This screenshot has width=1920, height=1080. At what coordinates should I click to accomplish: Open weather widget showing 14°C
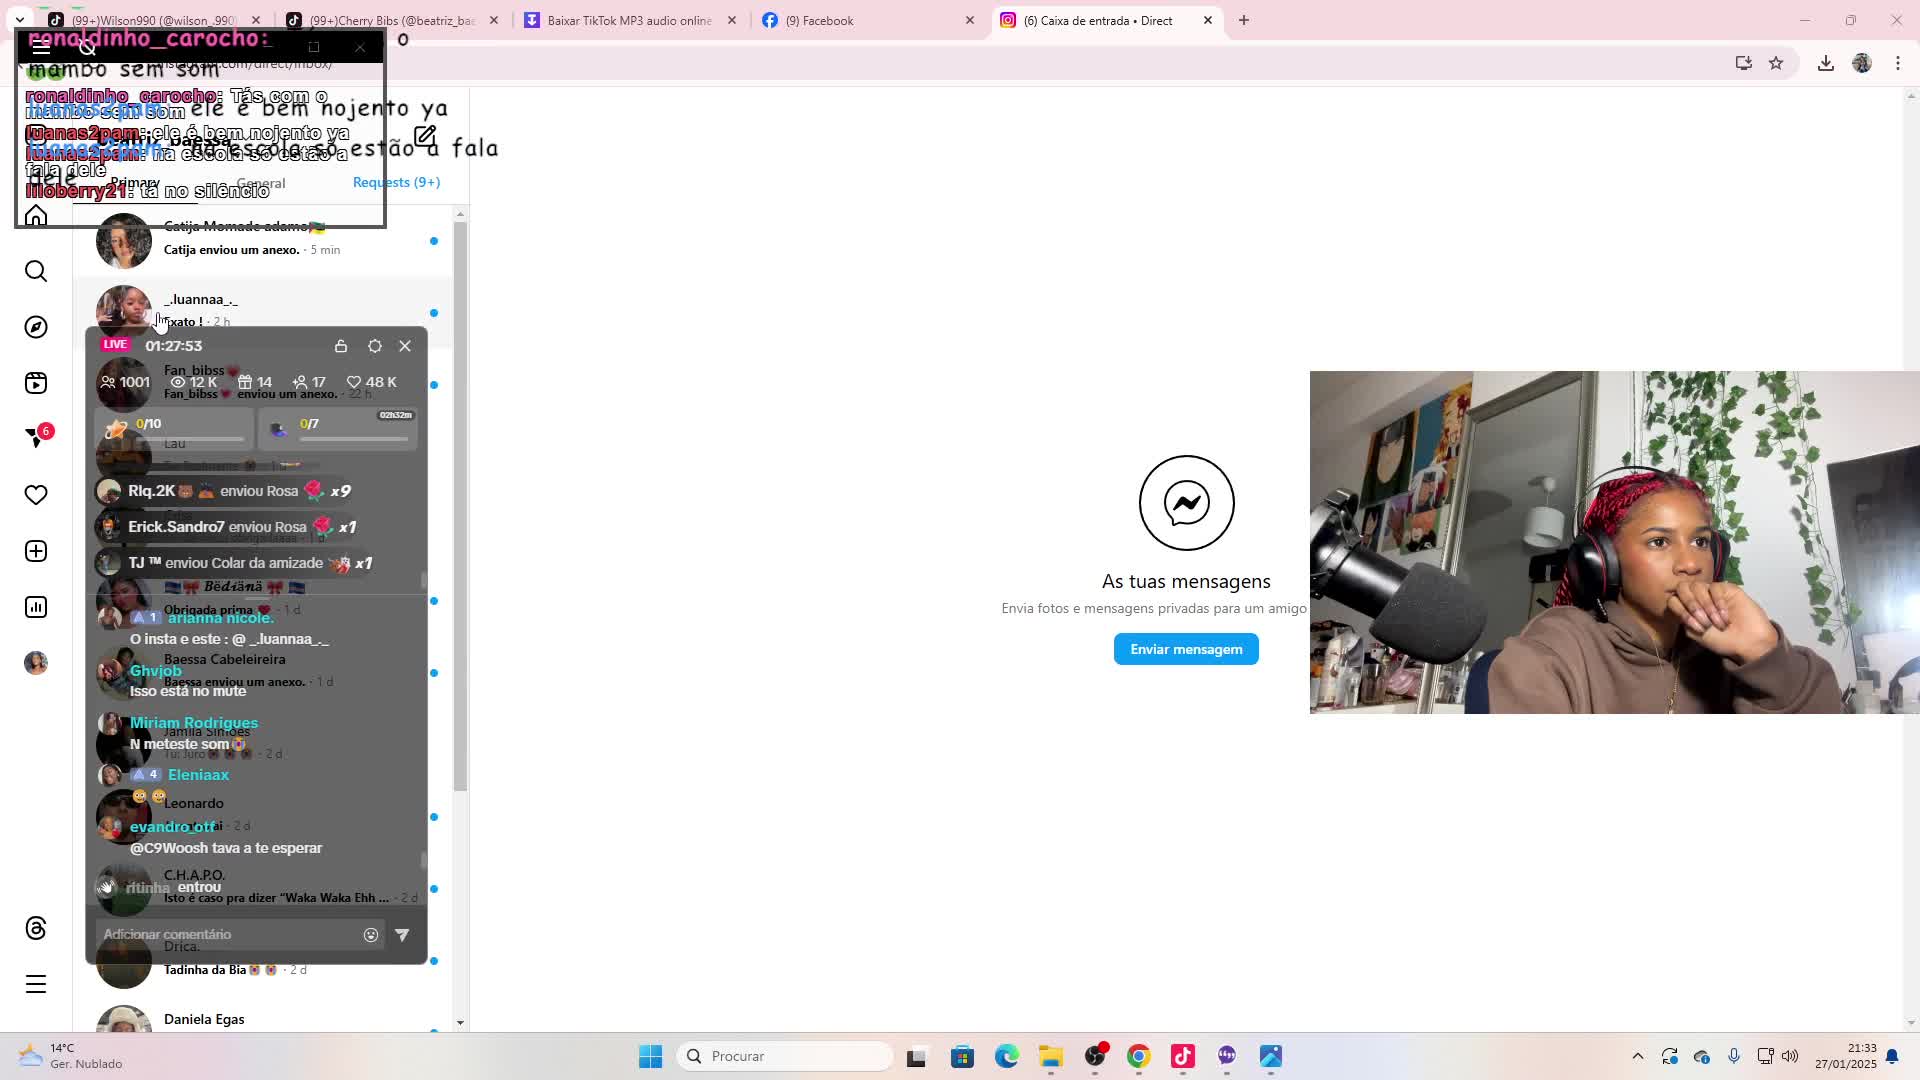(70, 1056)
